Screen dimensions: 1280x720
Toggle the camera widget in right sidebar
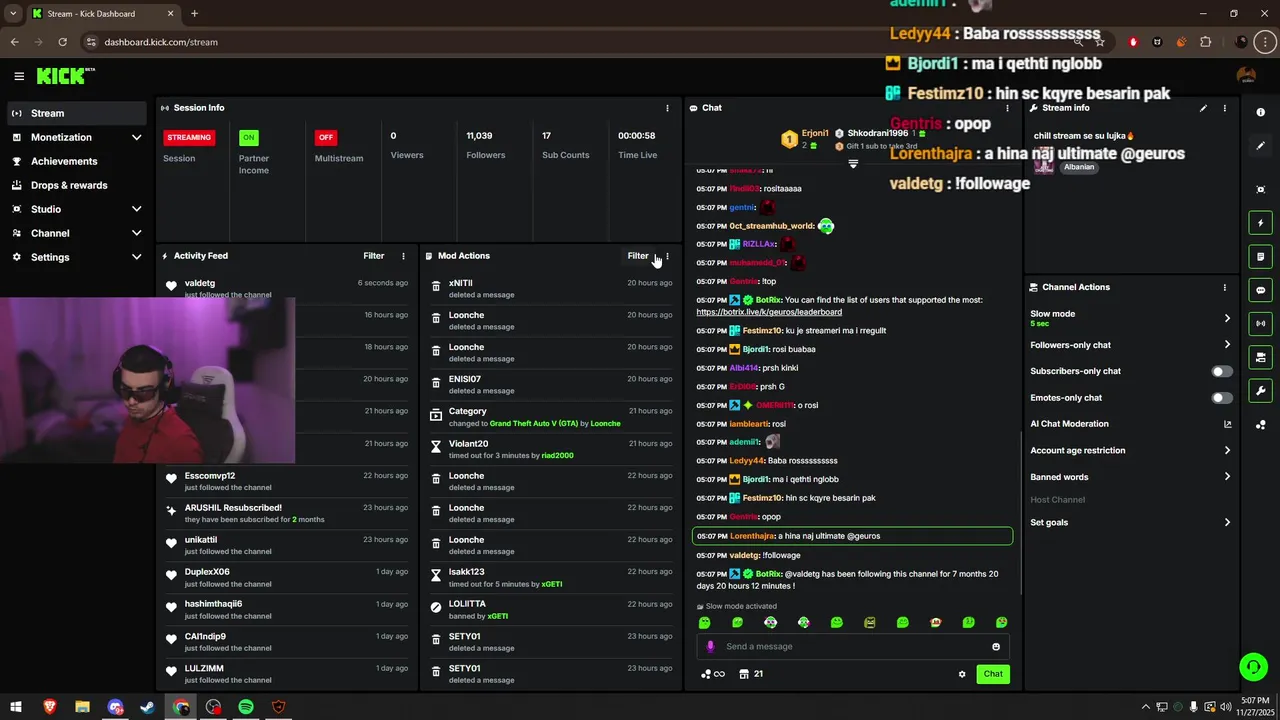click(1261, 357)
